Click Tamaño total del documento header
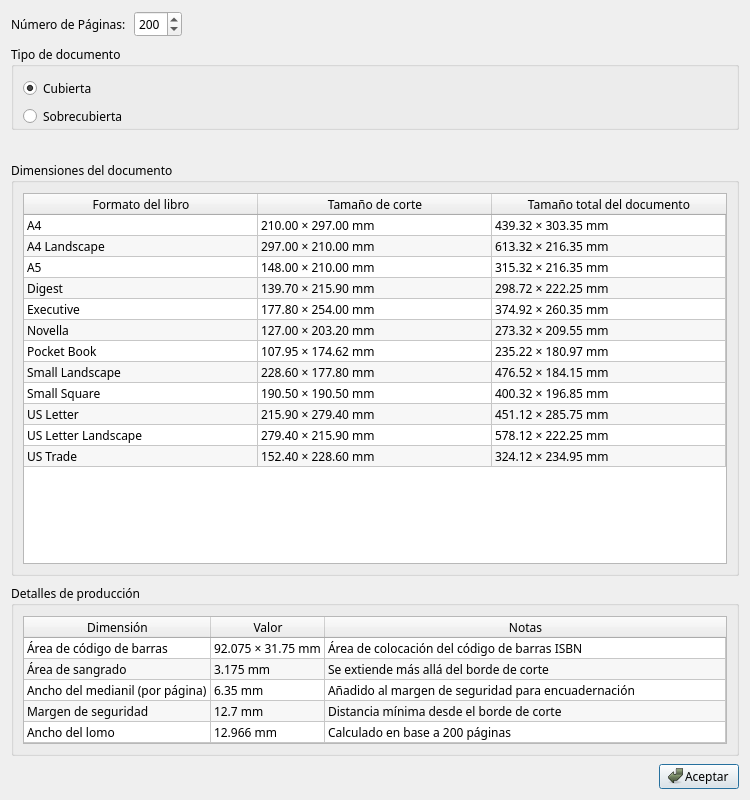This screenshot has height=800, width=750. [x=608, y=204]
